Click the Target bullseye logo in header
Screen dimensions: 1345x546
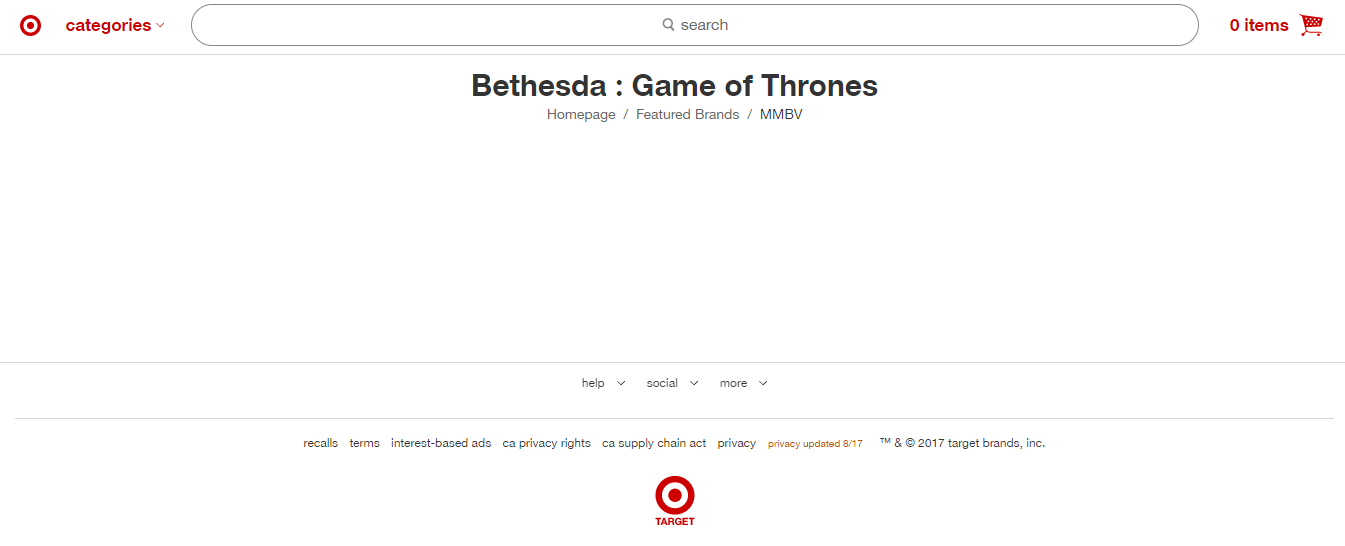pyautogui.click(x=31, y=26)
